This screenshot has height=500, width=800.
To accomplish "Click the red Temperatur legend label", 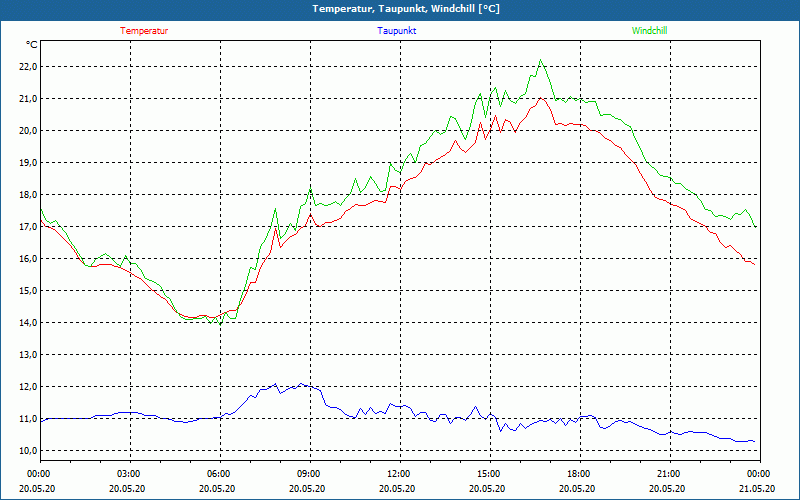I will pos(144,31).
